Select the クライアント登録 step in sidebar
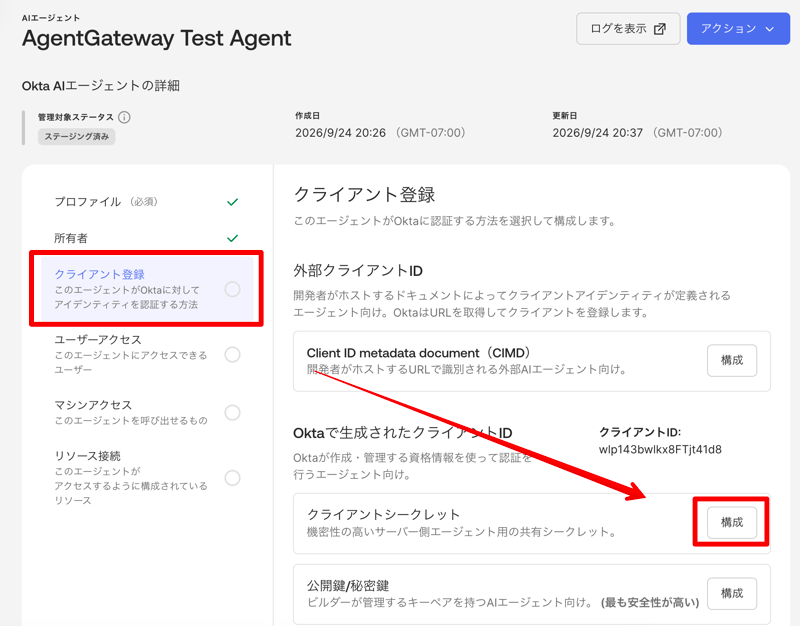The height and width of the screenshot is (626, 800). click(x=147, y=289)
